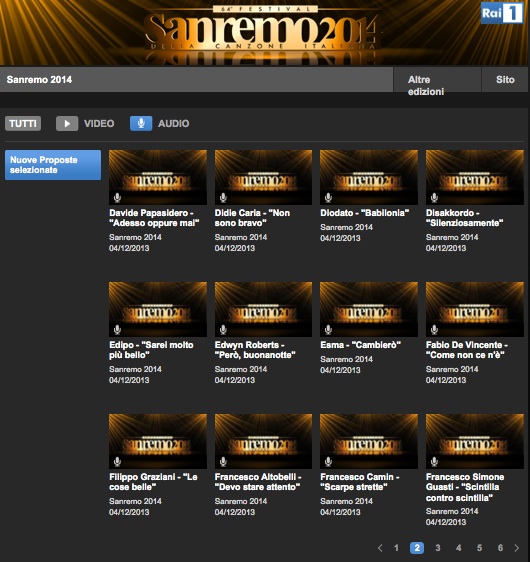Open Davide Papasidero "Adesso oppure mai" link
Image resolution: width=530 pixels, height=562 pixels.
154,218
